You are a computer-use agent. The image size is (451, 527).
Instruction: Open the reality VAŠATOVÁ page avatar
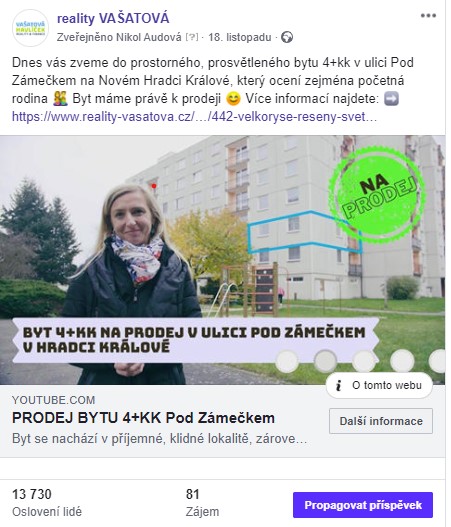(30, 28)
